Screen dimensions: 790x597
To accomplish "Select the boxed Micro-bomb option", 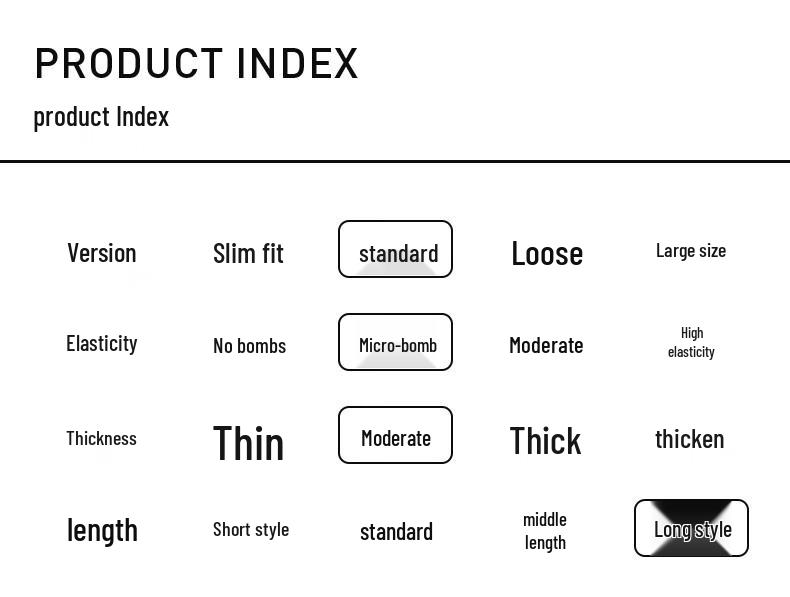I will (395, 342).
